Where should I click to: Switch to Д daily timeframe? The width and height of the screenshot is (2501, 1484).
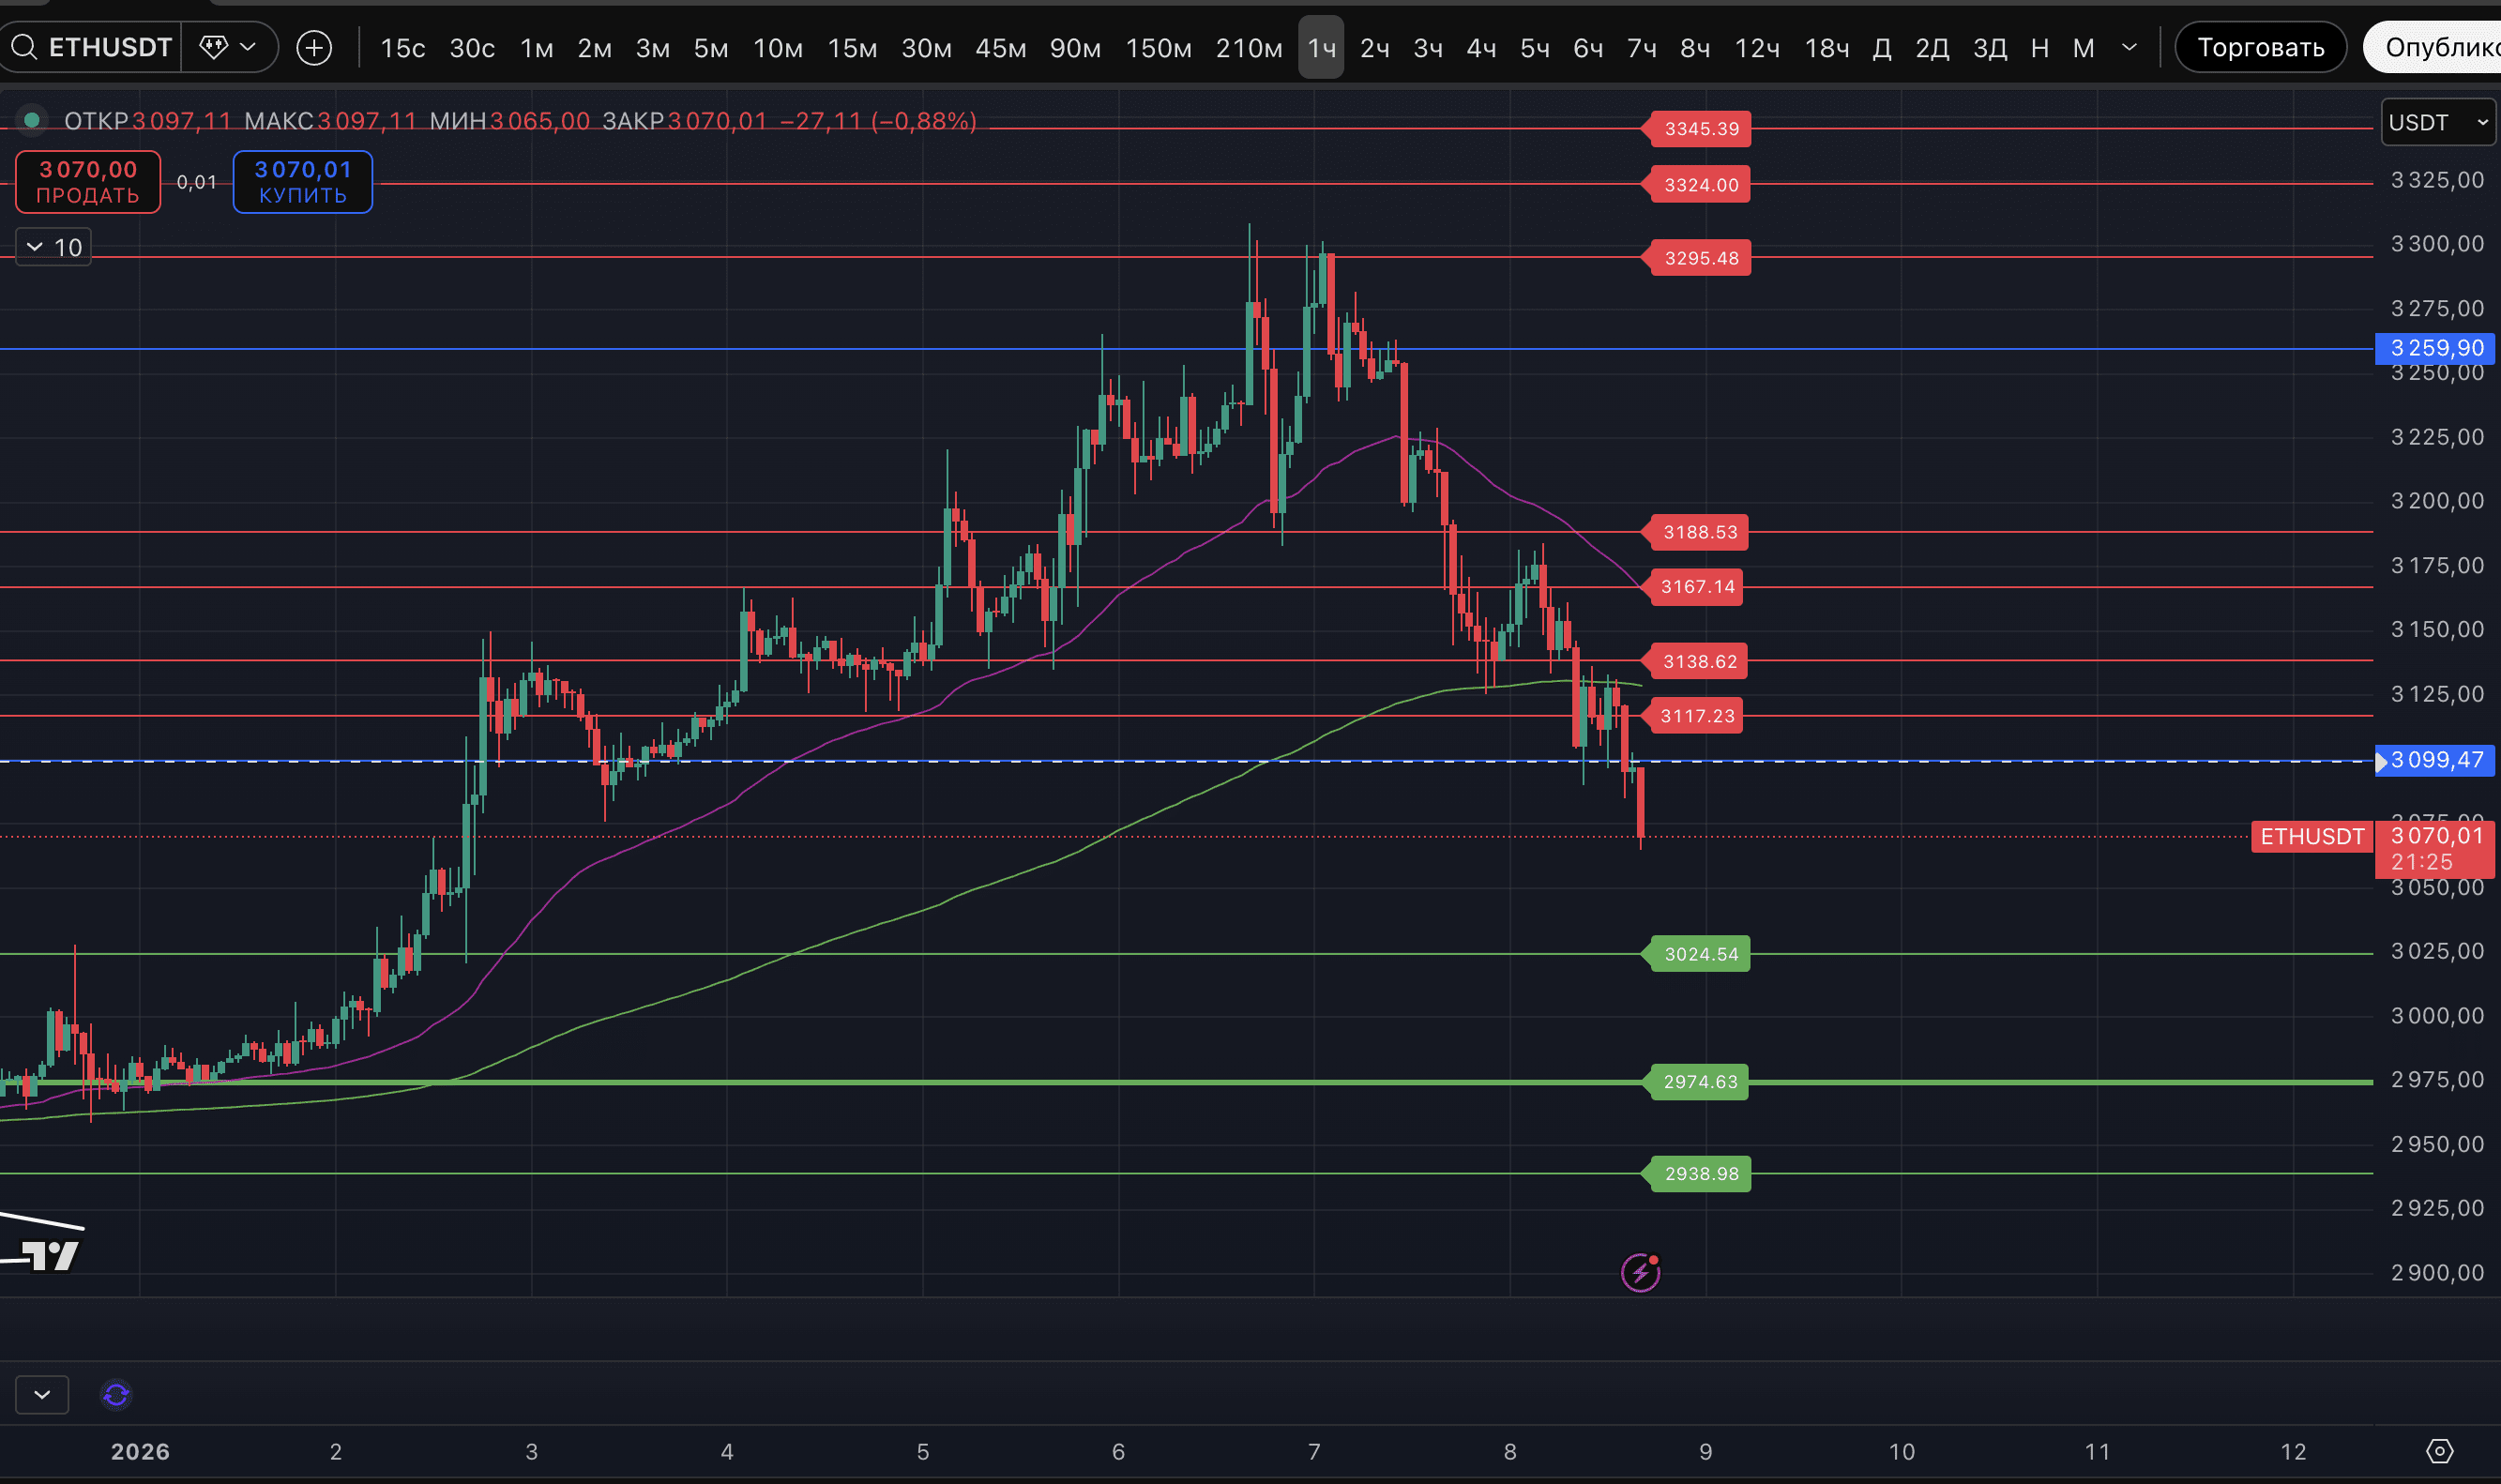click(1881, 48)
